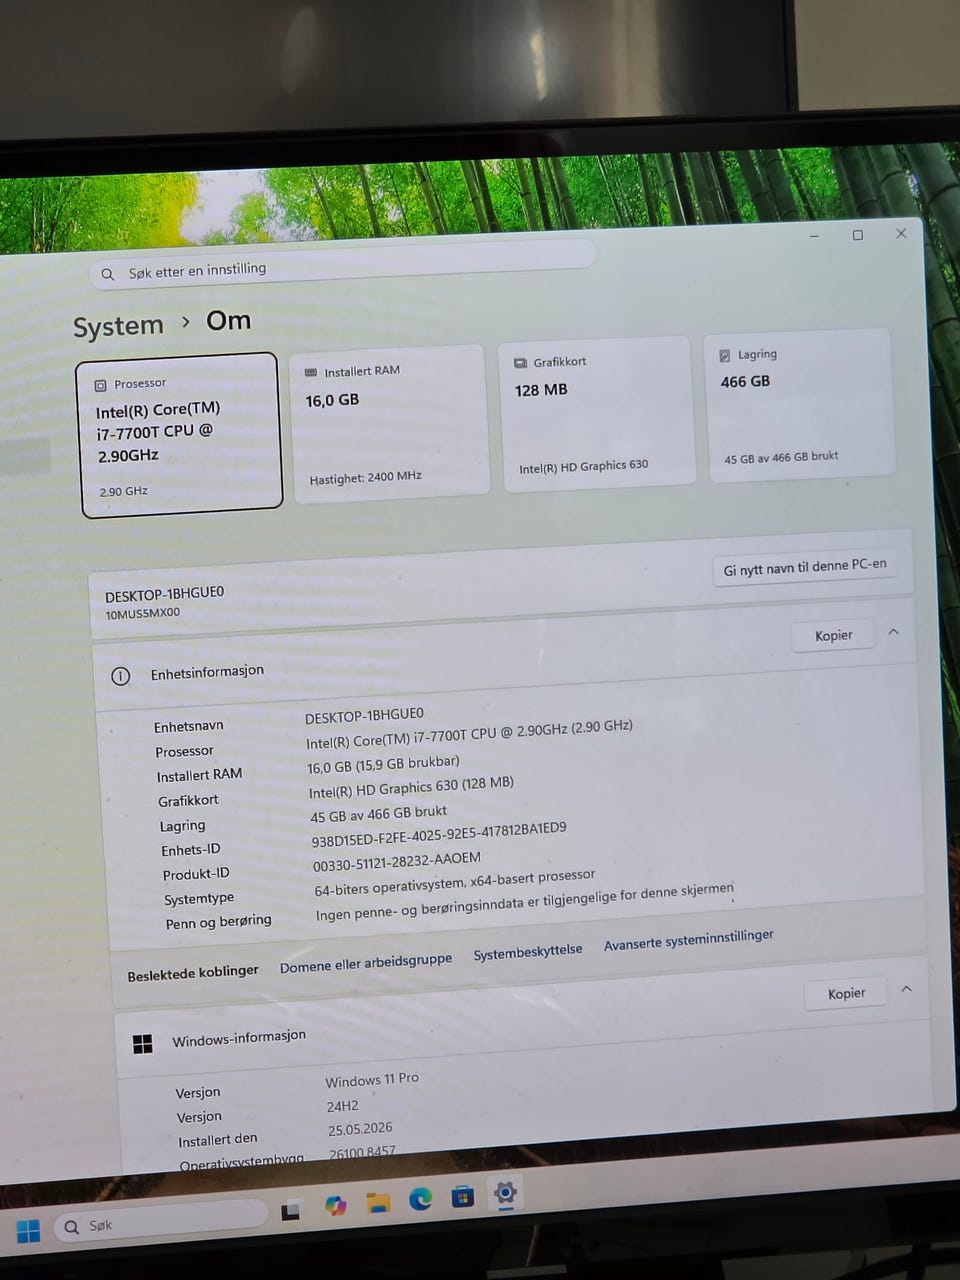Click the Settings gear taskbar icon

tap(505, 1192)
